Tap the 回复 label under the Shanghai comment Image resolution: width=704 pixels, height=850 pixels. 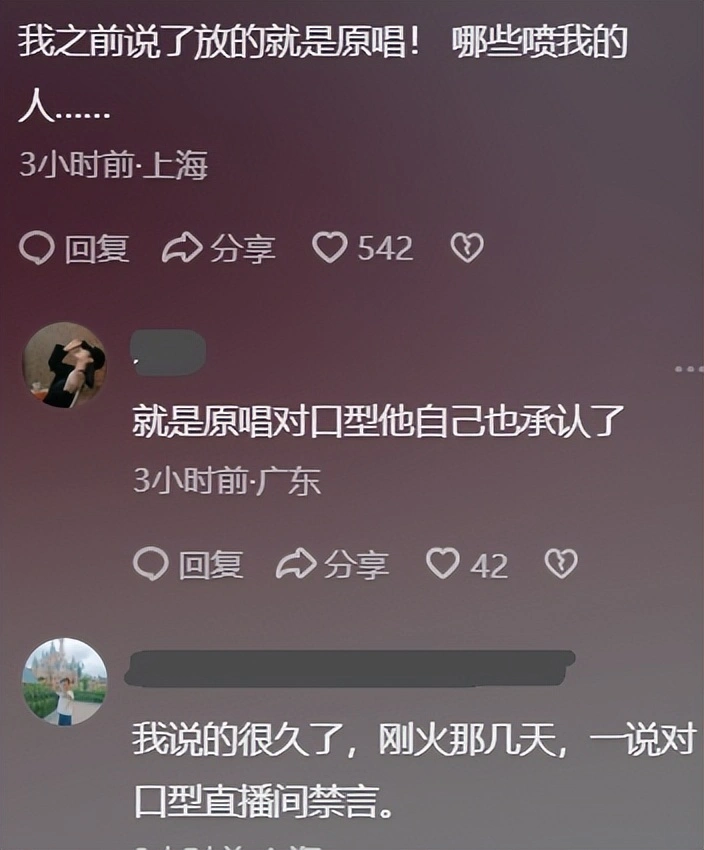pos(97,249)
